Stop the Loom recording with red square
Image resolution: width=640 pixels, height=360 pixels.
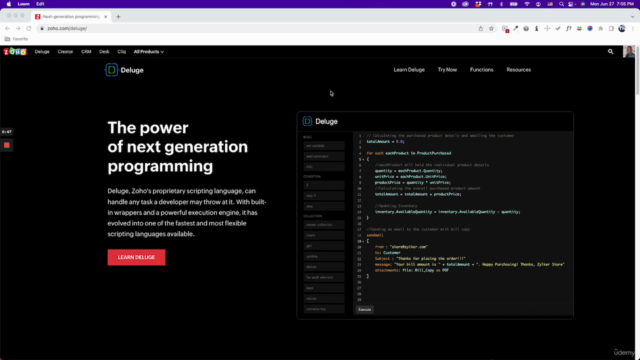pyautogui.click(x=7, y=145)
